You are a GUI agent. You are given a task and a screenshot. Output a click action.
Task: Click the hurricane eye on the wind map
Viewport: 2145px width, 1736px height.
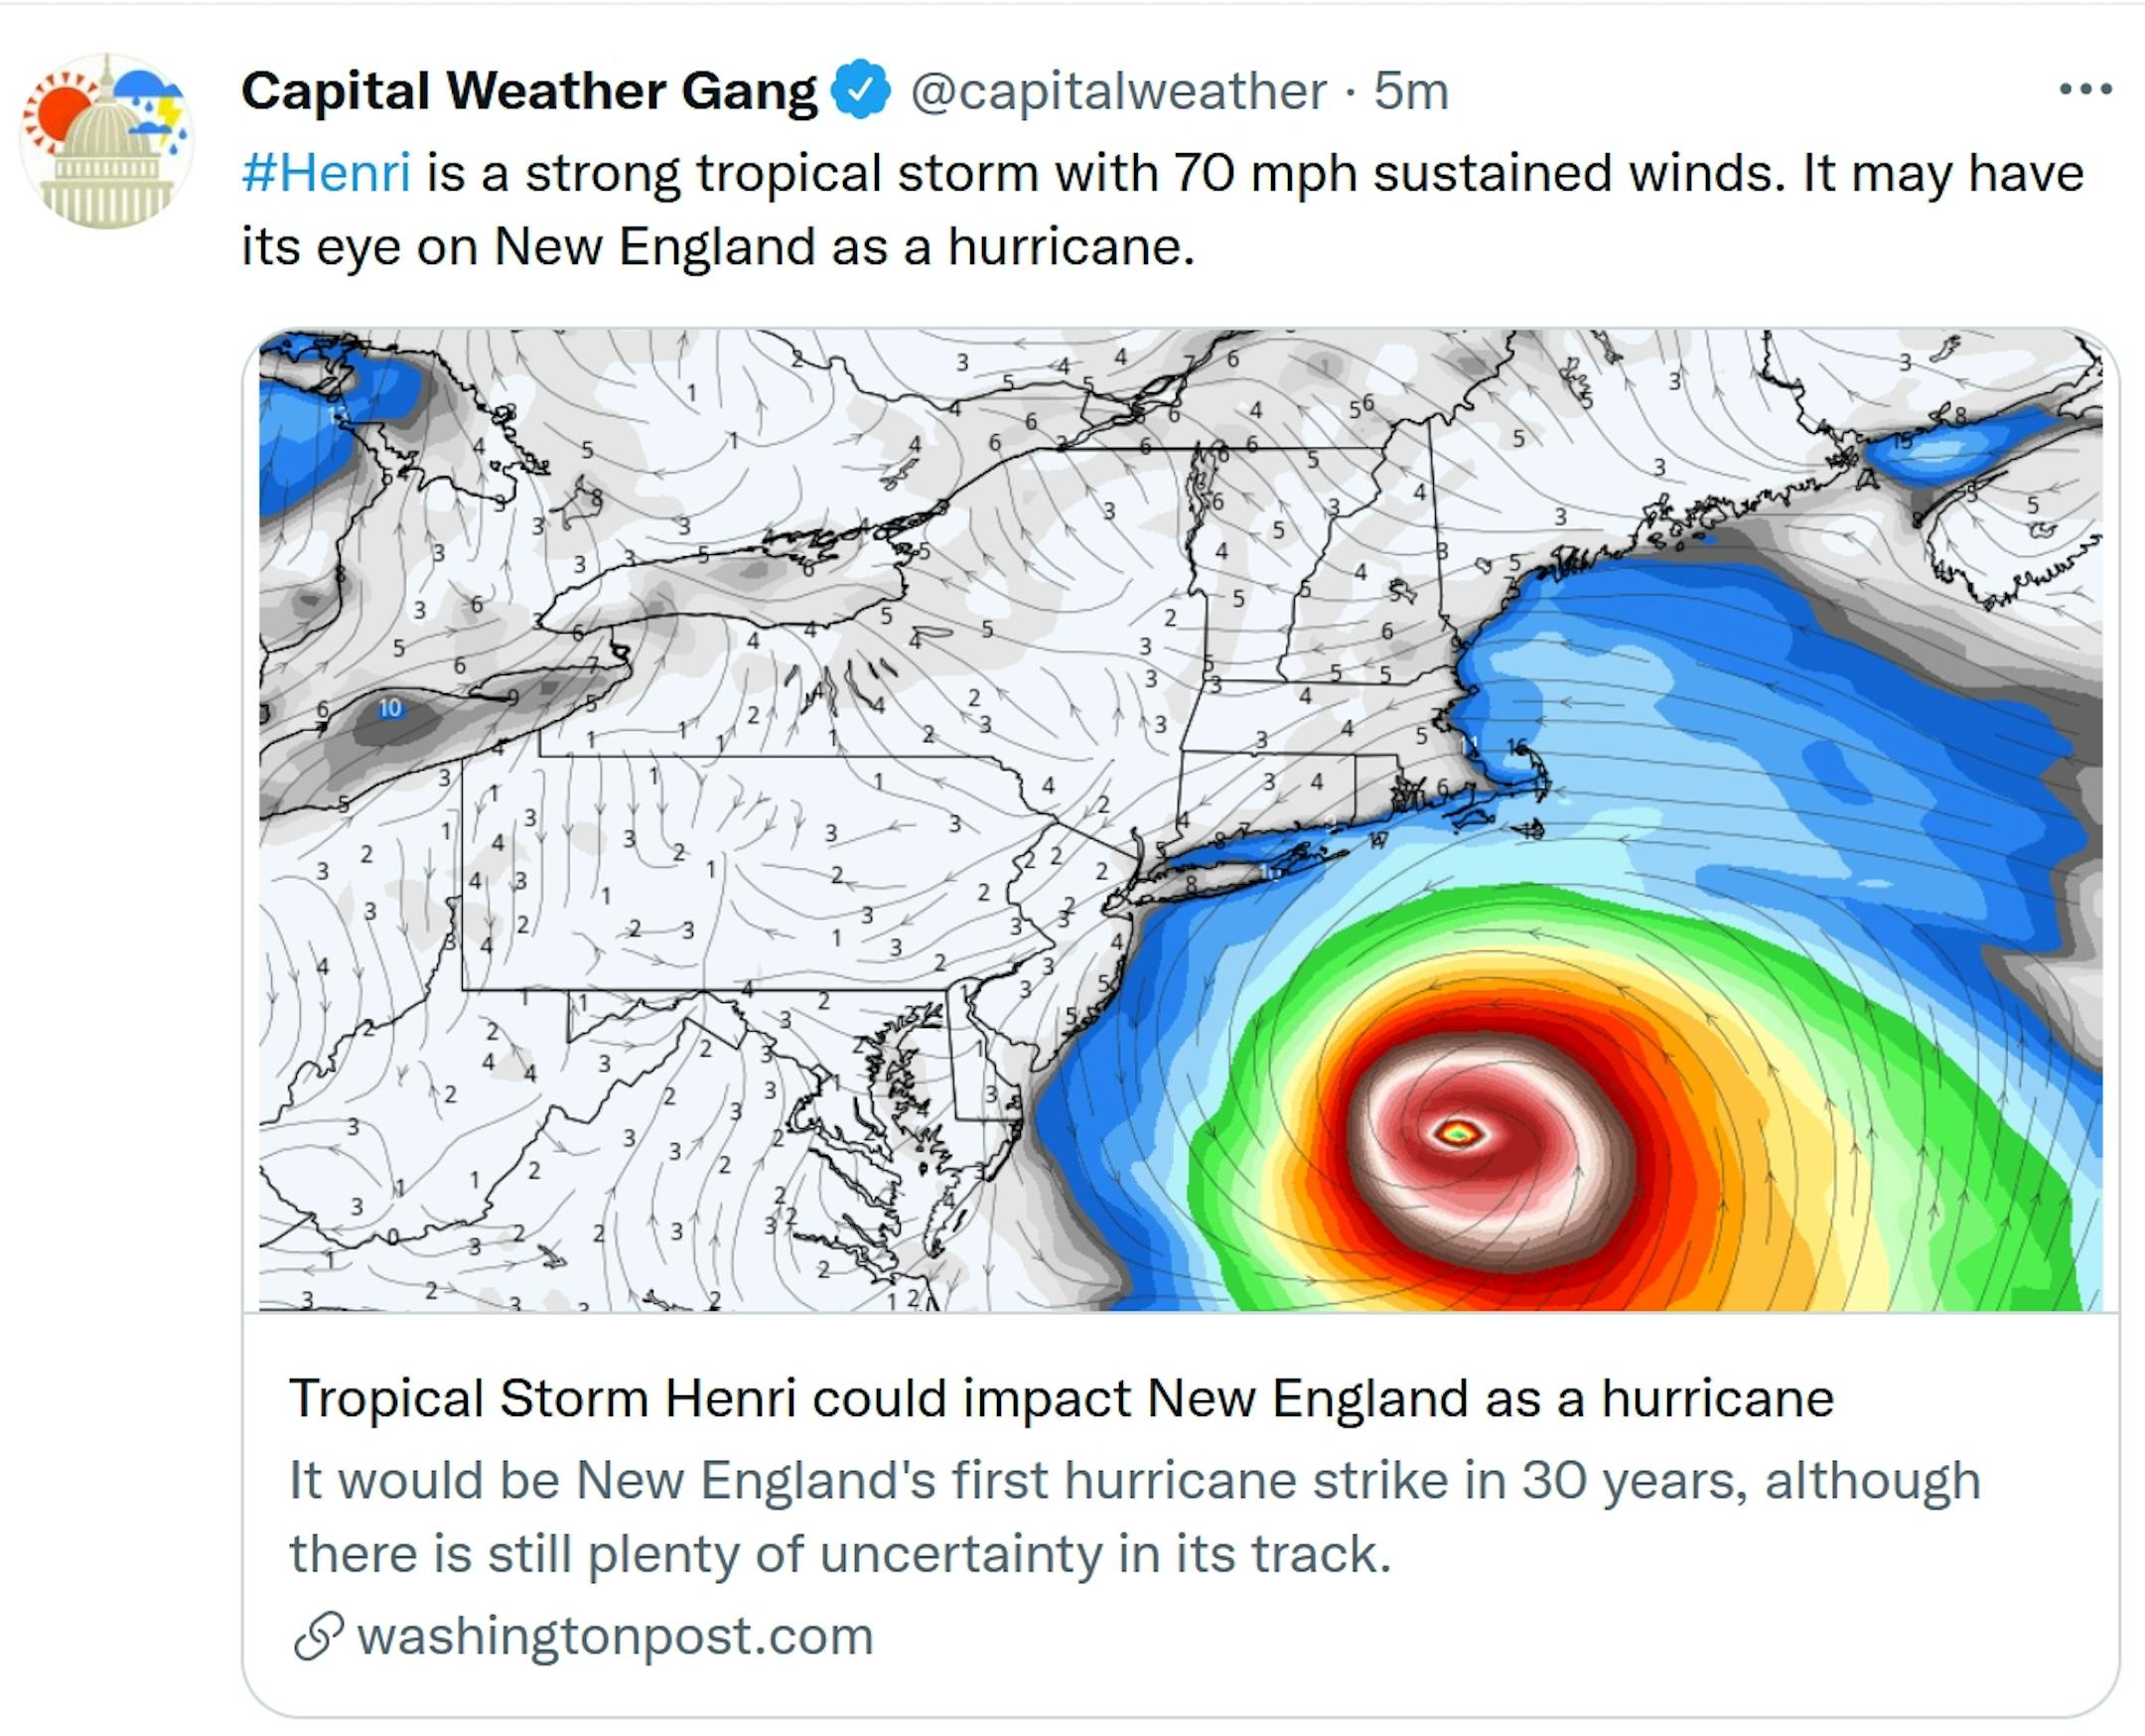coord(1459,1133)
